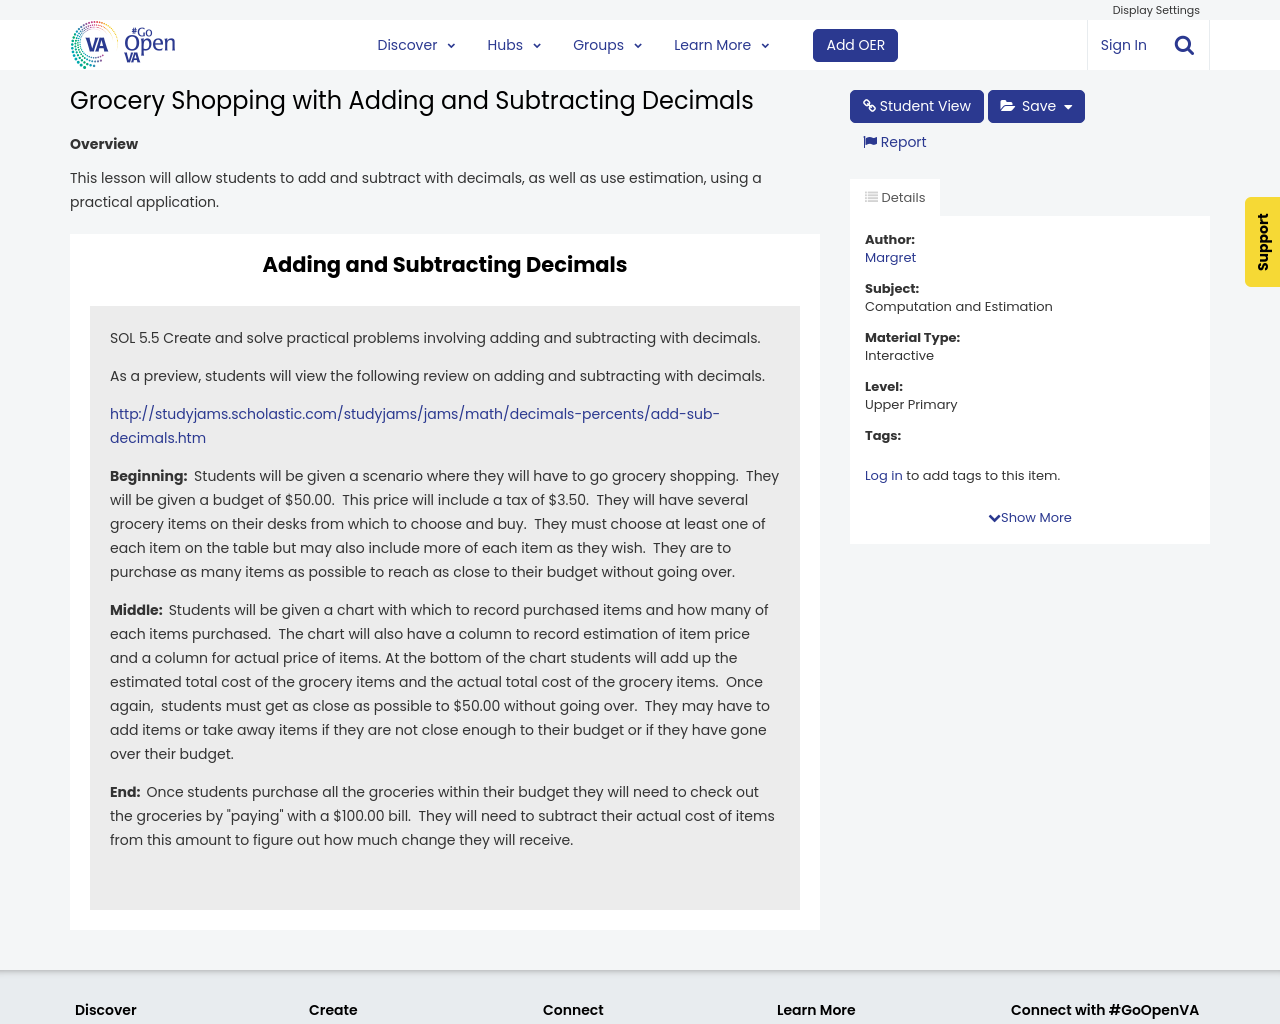Open the Hubs dropdown menu
The image size is (1280, 1024).
[514, 45]
